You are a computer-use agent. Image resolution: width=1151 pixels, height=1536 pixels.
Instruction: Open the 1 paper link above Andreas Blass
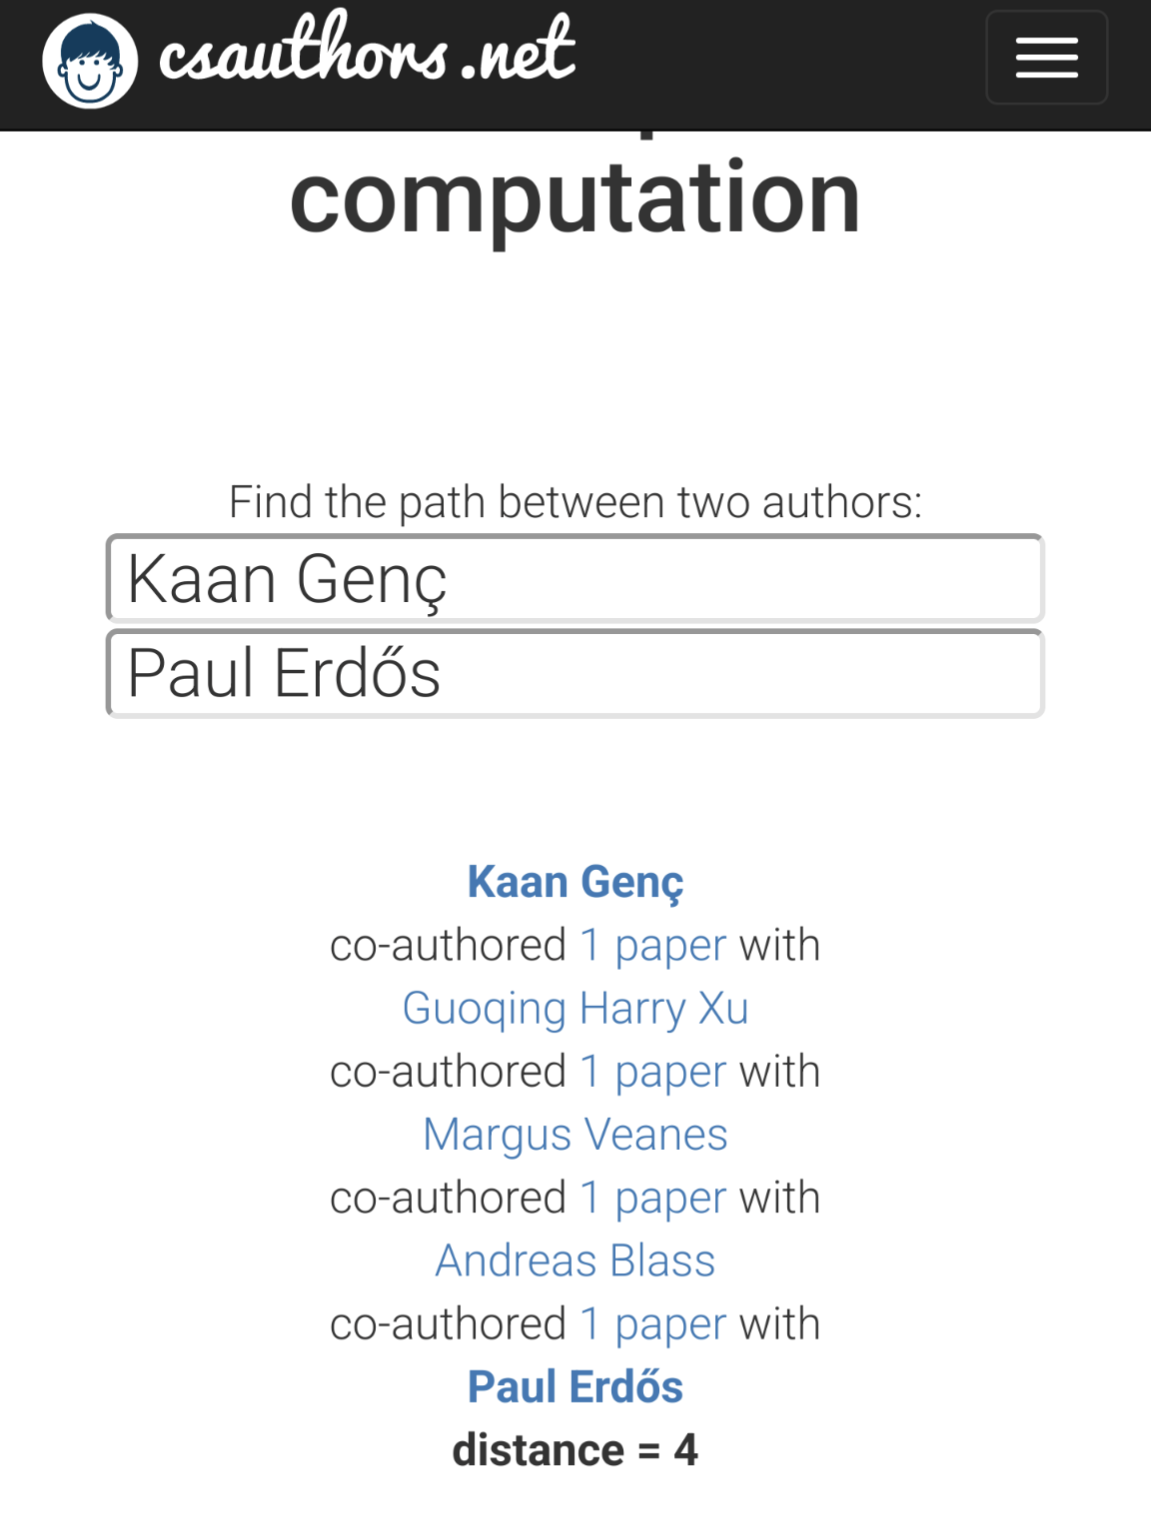653,1197
